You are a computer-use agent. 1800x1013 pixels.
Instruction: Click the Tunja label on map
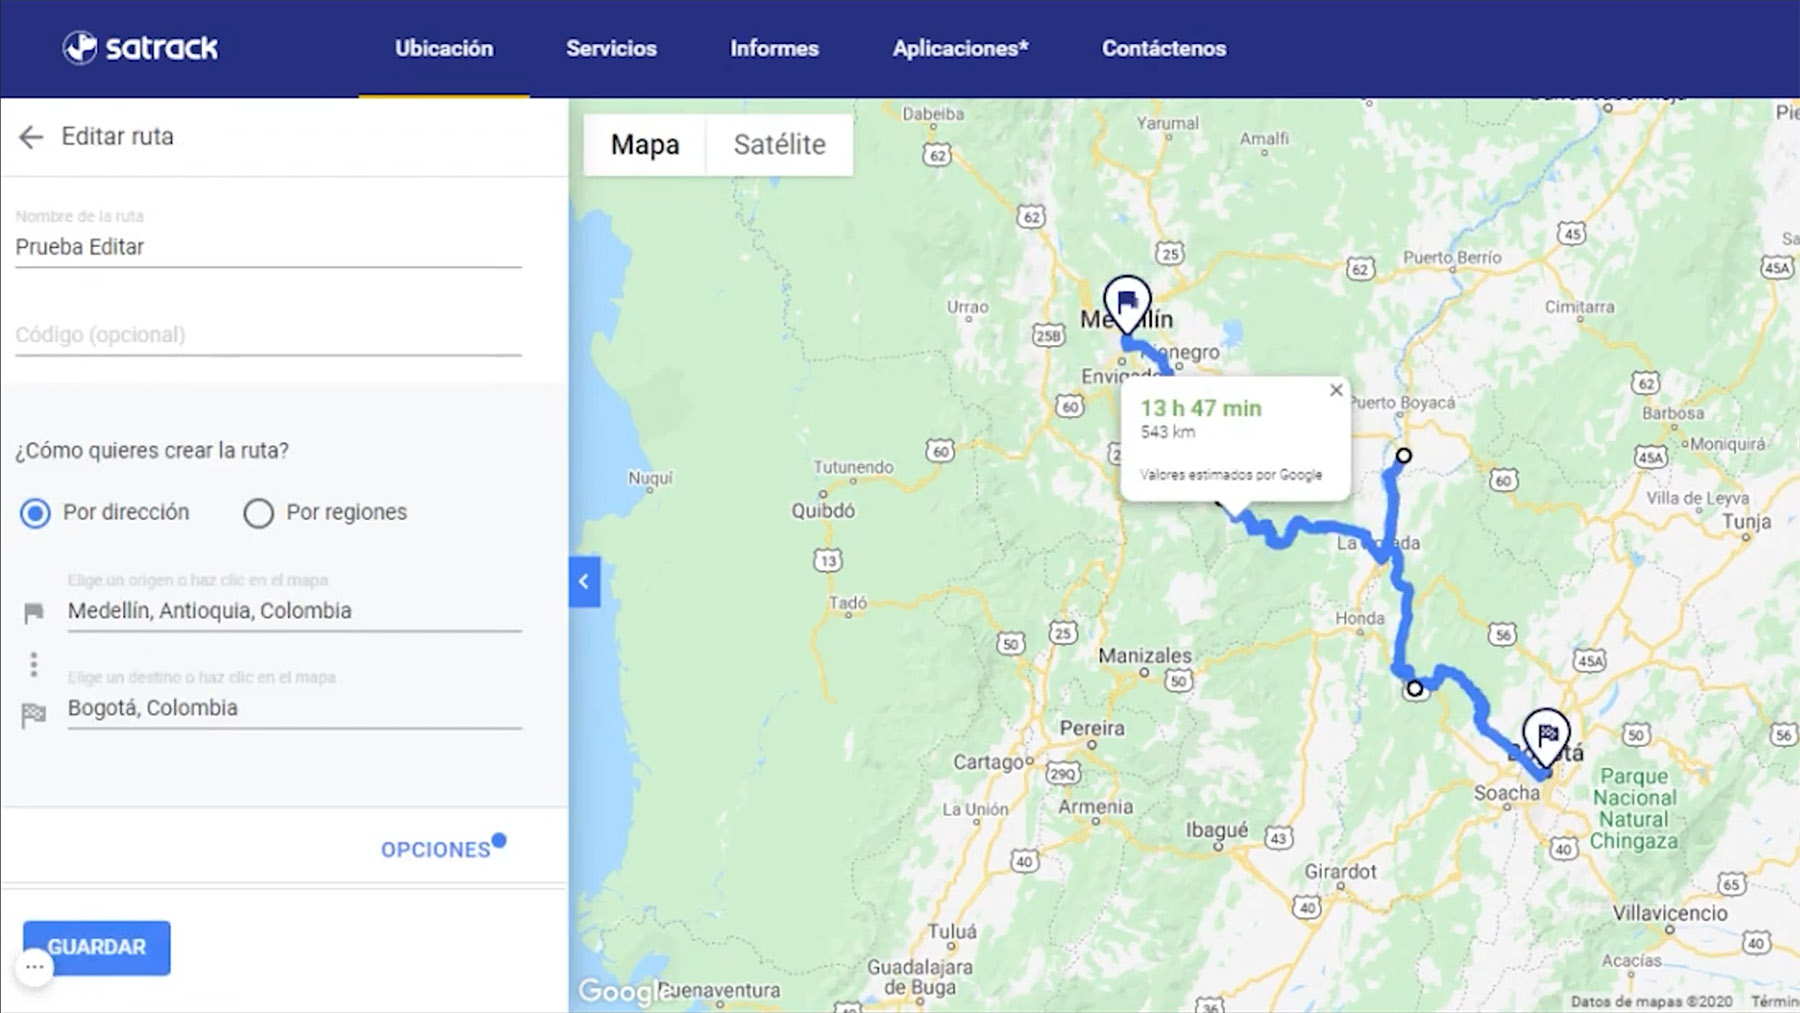1746,521
